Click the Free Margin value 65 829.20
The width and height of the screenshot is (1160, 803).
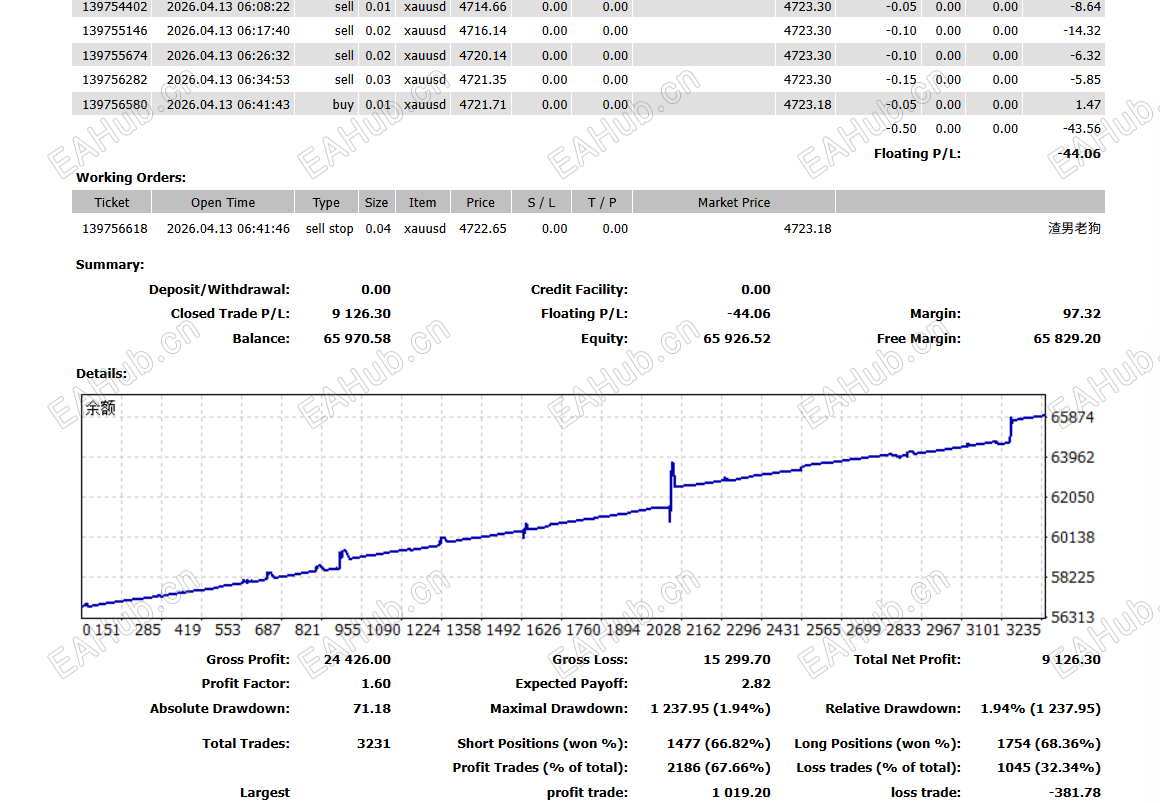coord(1067,338)
